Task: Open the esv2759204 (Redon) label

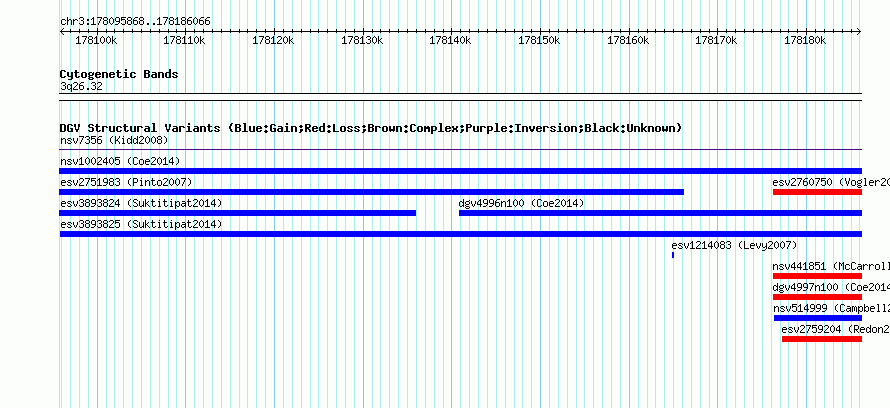Action: click(x=836, y=329)
